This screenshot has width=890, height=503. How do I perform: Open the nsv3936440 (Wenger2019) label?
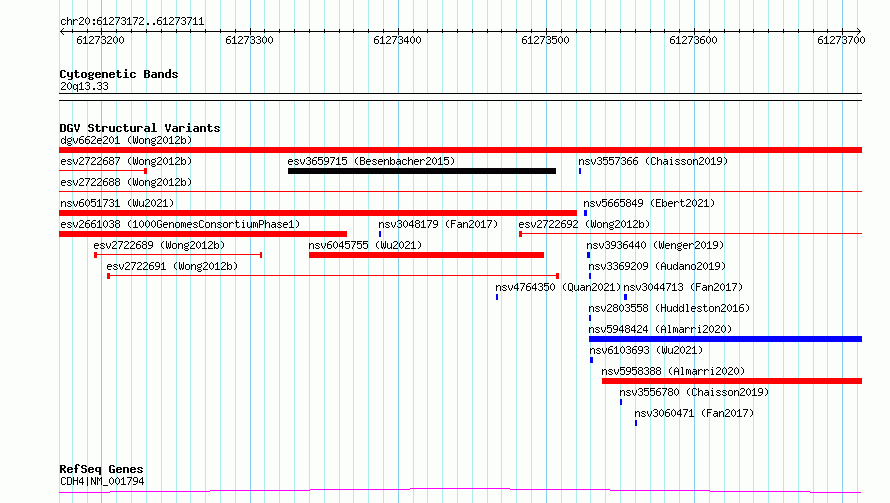tap(655, 245)
